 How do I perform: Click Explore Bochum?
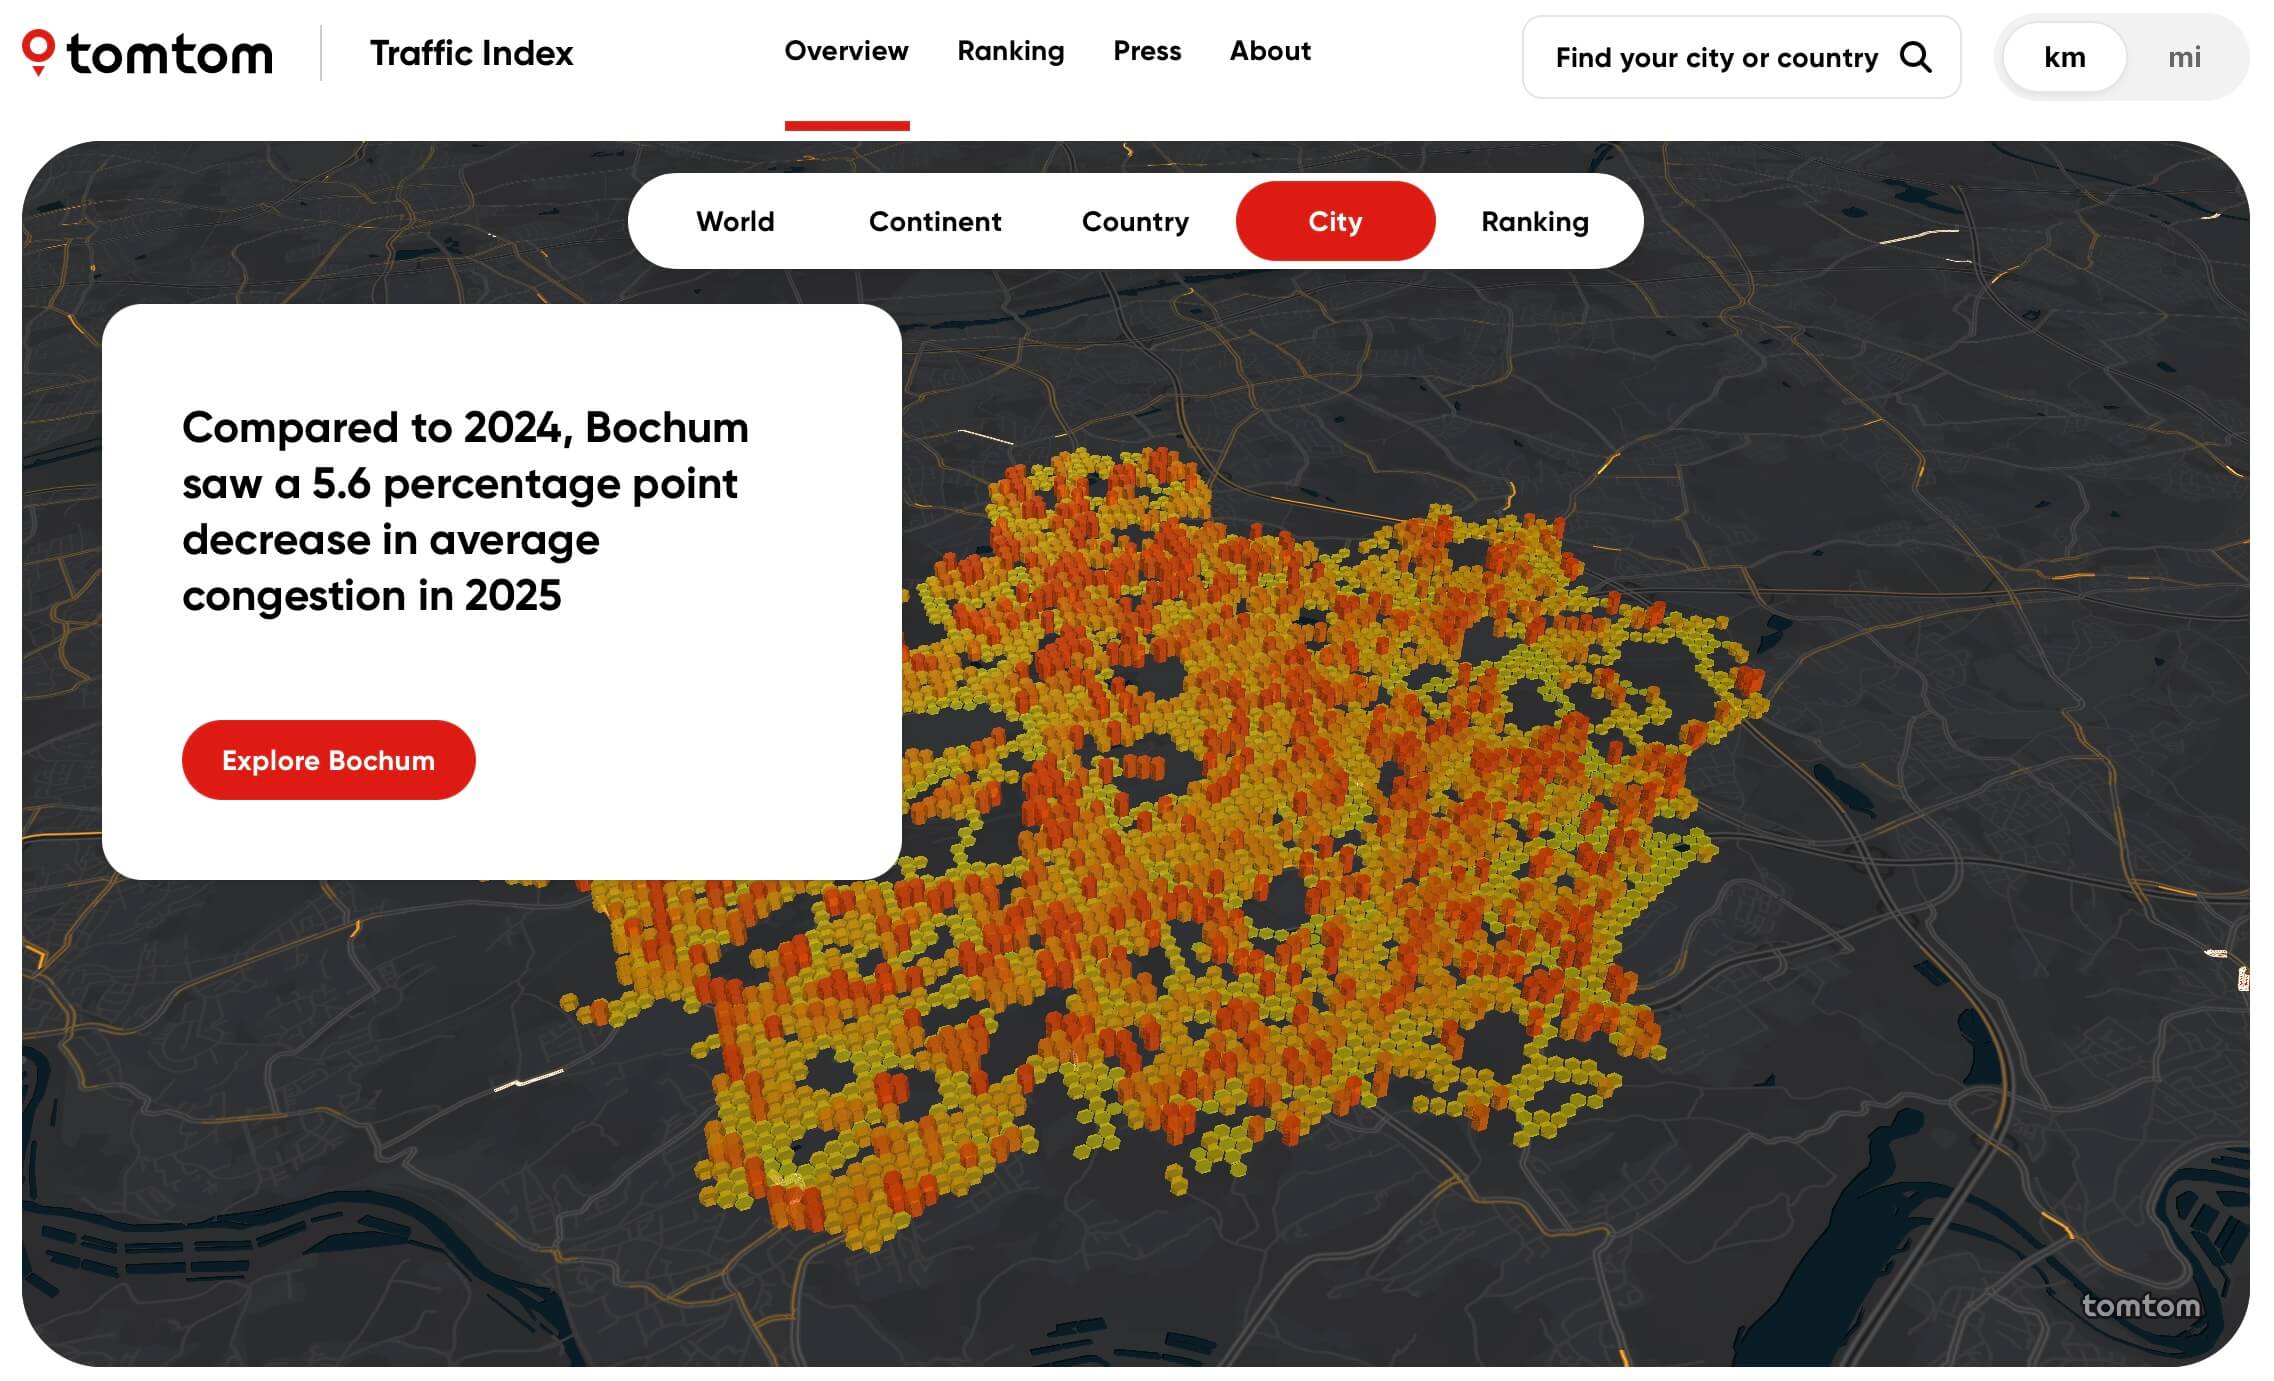tap(328, 759)
